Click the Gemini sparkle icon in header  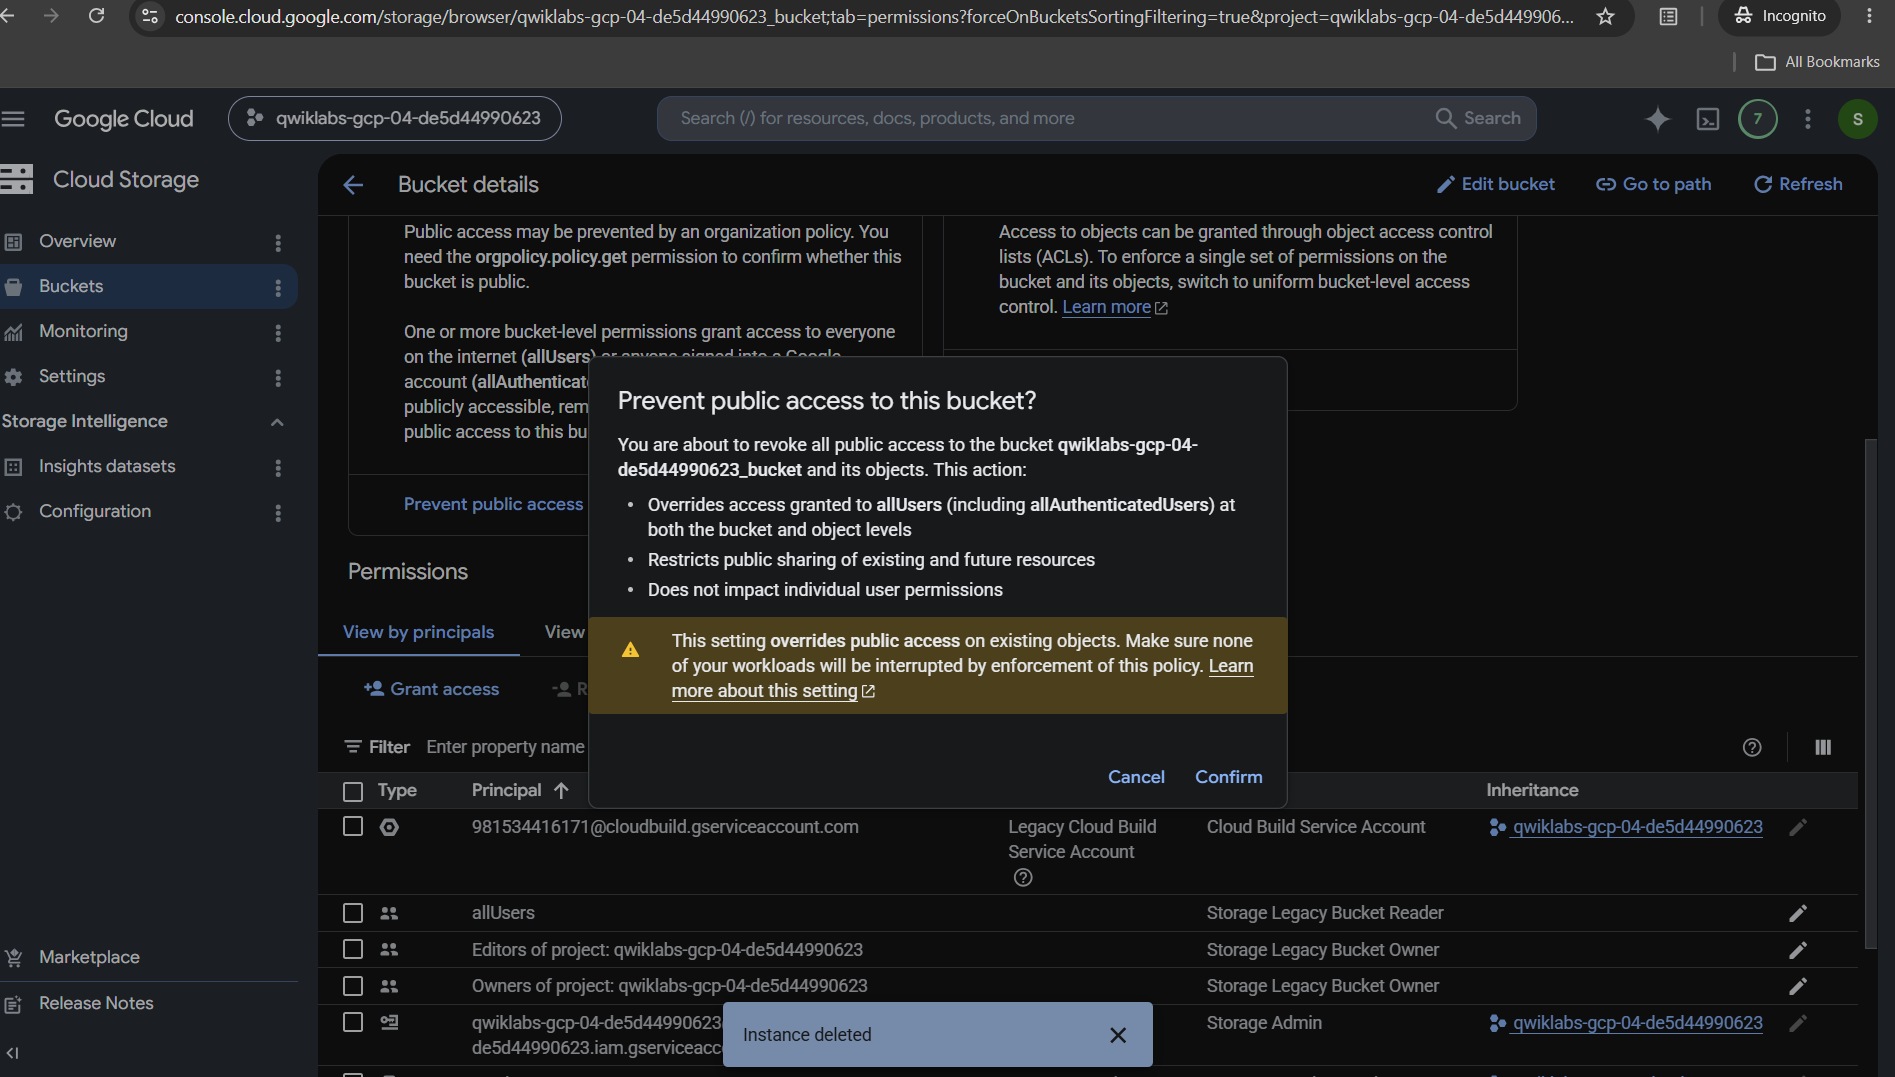tap(1657, 119)
